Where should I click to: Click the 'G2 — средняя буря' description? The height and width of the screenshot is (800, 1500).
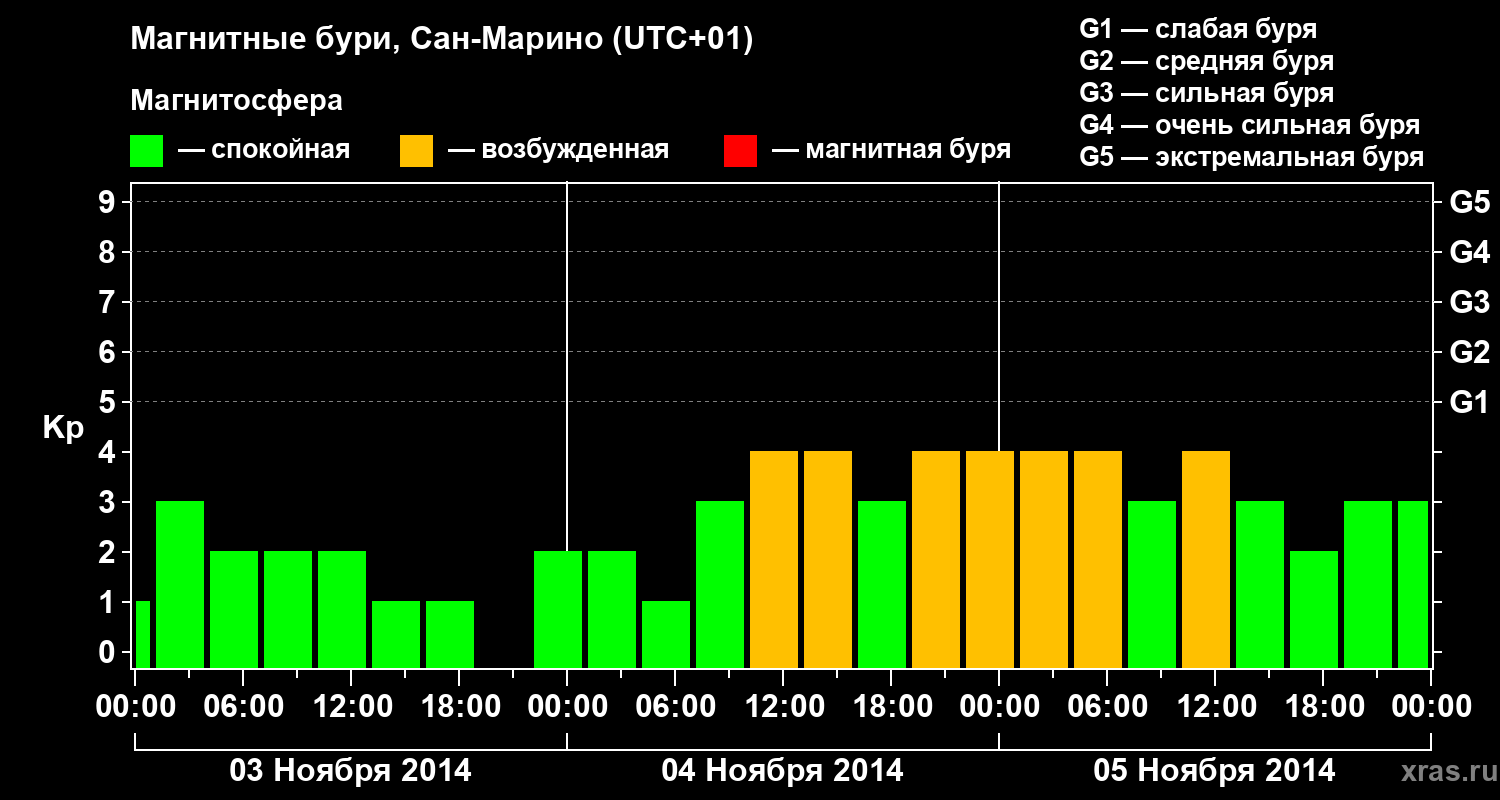point(1206,61)
